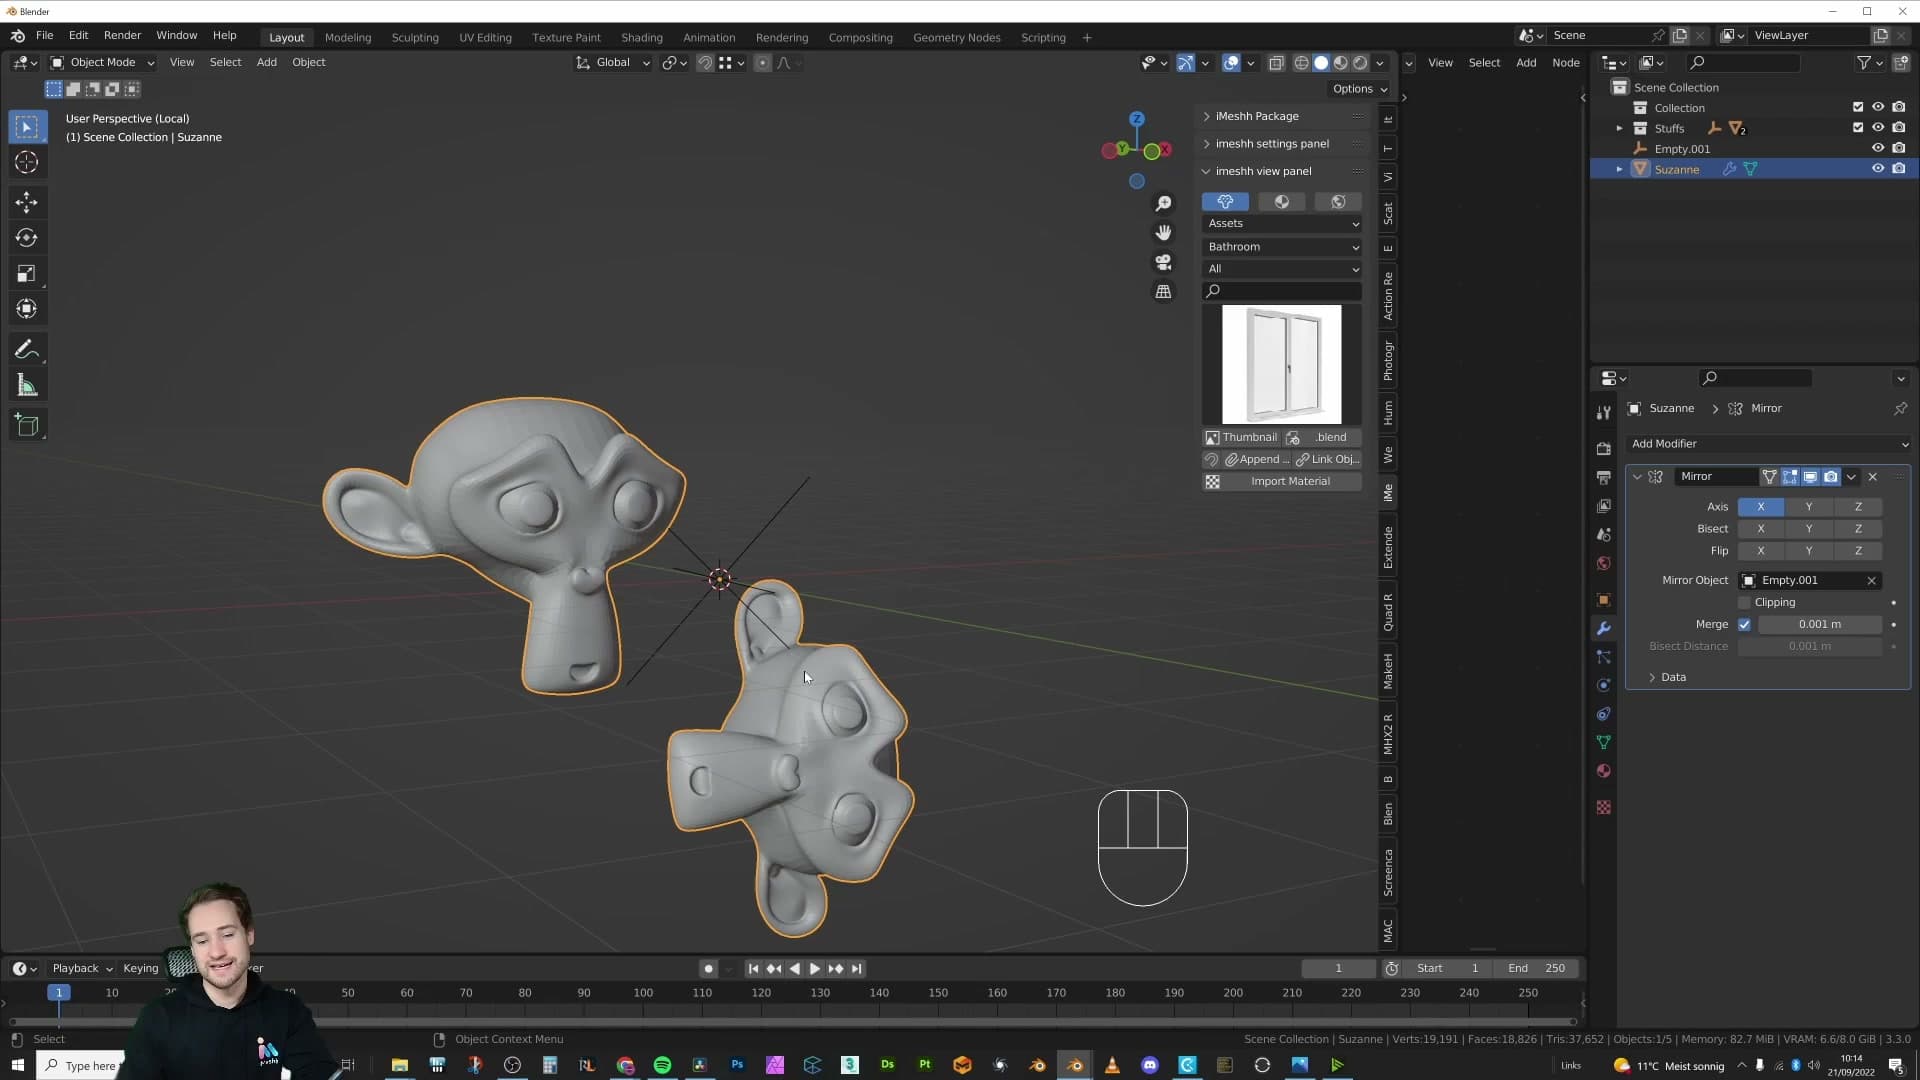The height and width of the screenshot is (1080, 1920).
Task: Open the Render menu
Action: pyautogui.click(x=123, y=36)
